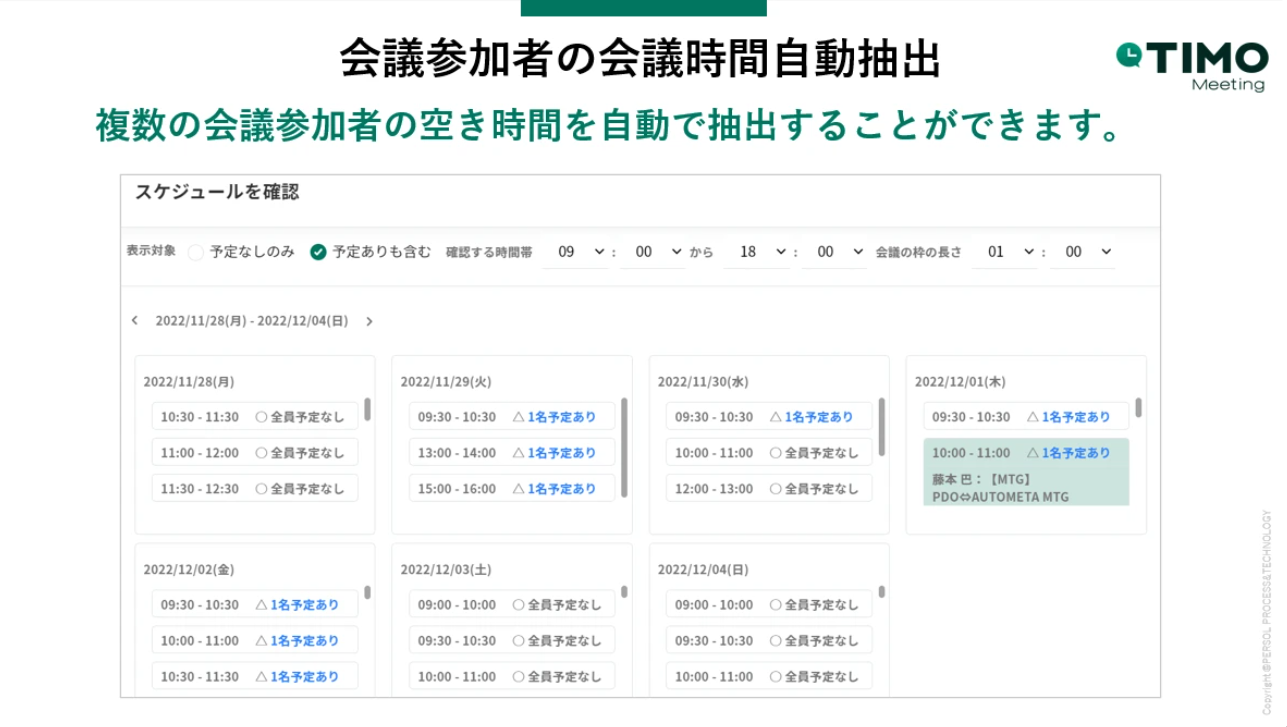1287x727 pixels.
Task: Select 09:30 - 10:30 slot on 12/01
Action: coord(1026,417)
